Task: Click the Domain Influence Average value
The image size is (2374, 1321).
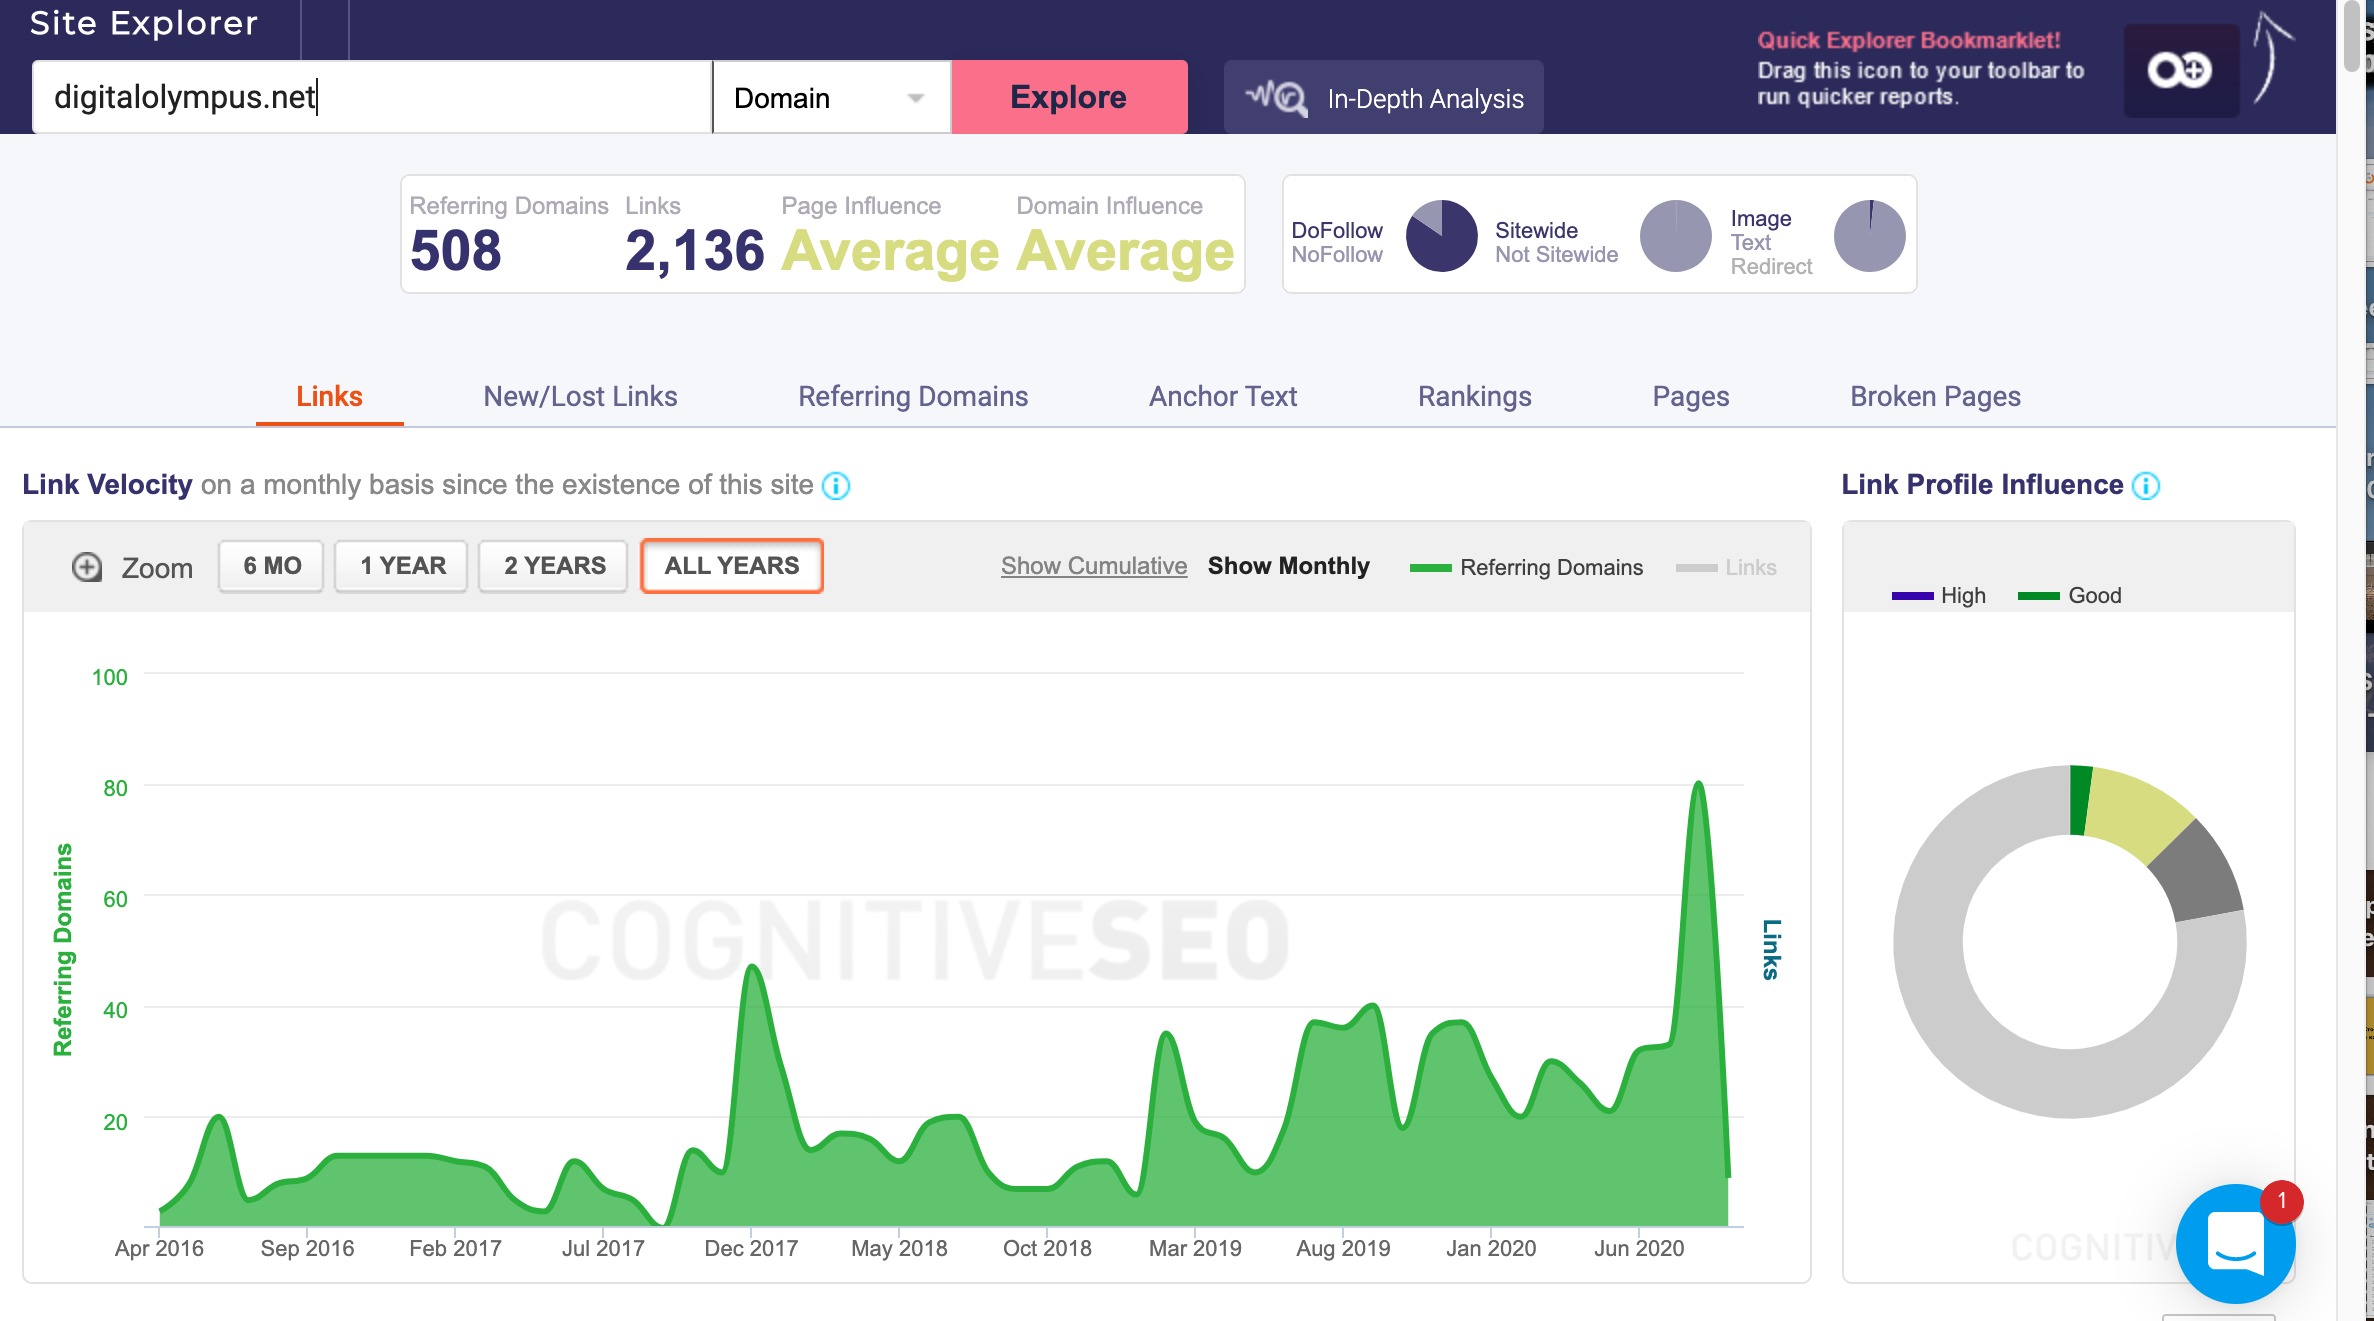Action: pos(1125,251)
